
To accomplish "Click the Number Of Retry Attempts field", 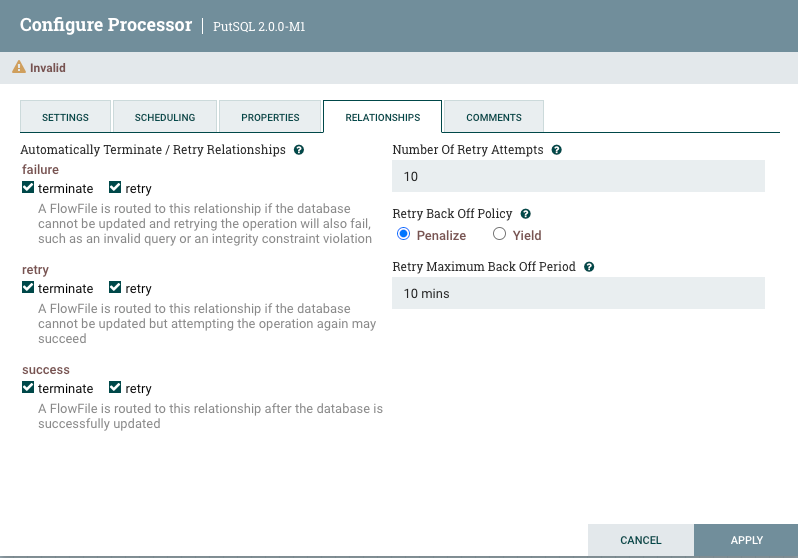I will tap(578, 177).
